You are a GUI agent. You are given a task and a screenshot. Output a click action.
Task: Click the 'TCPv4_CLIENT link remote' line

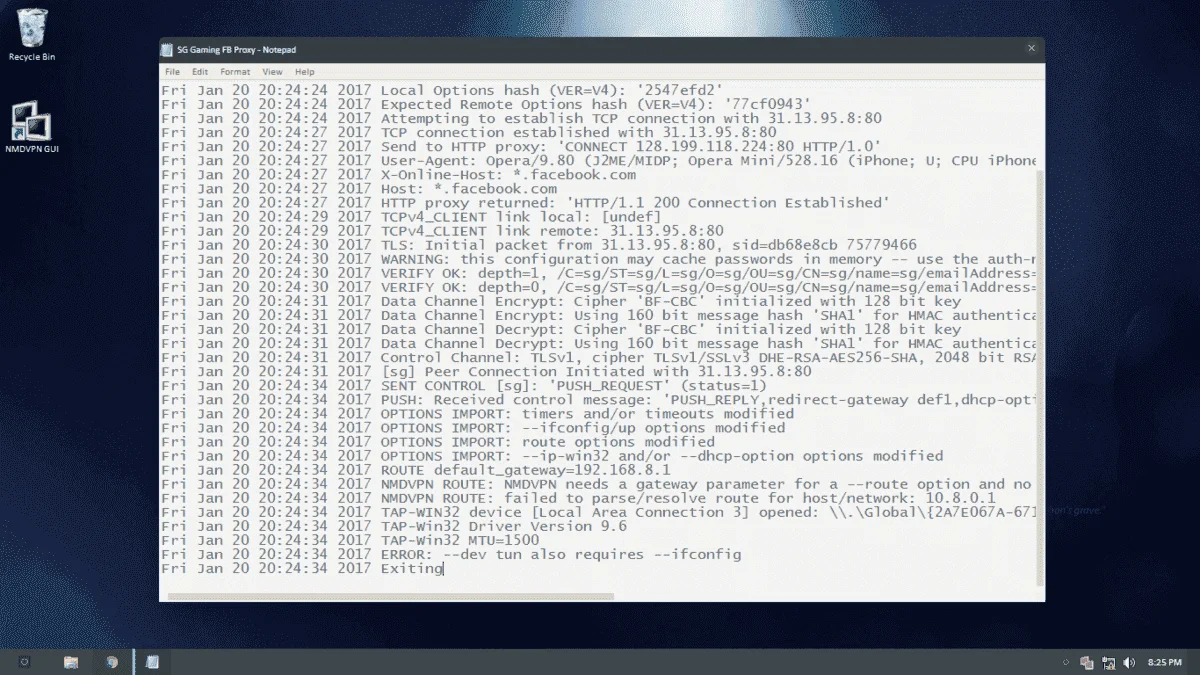click(442, 230)
